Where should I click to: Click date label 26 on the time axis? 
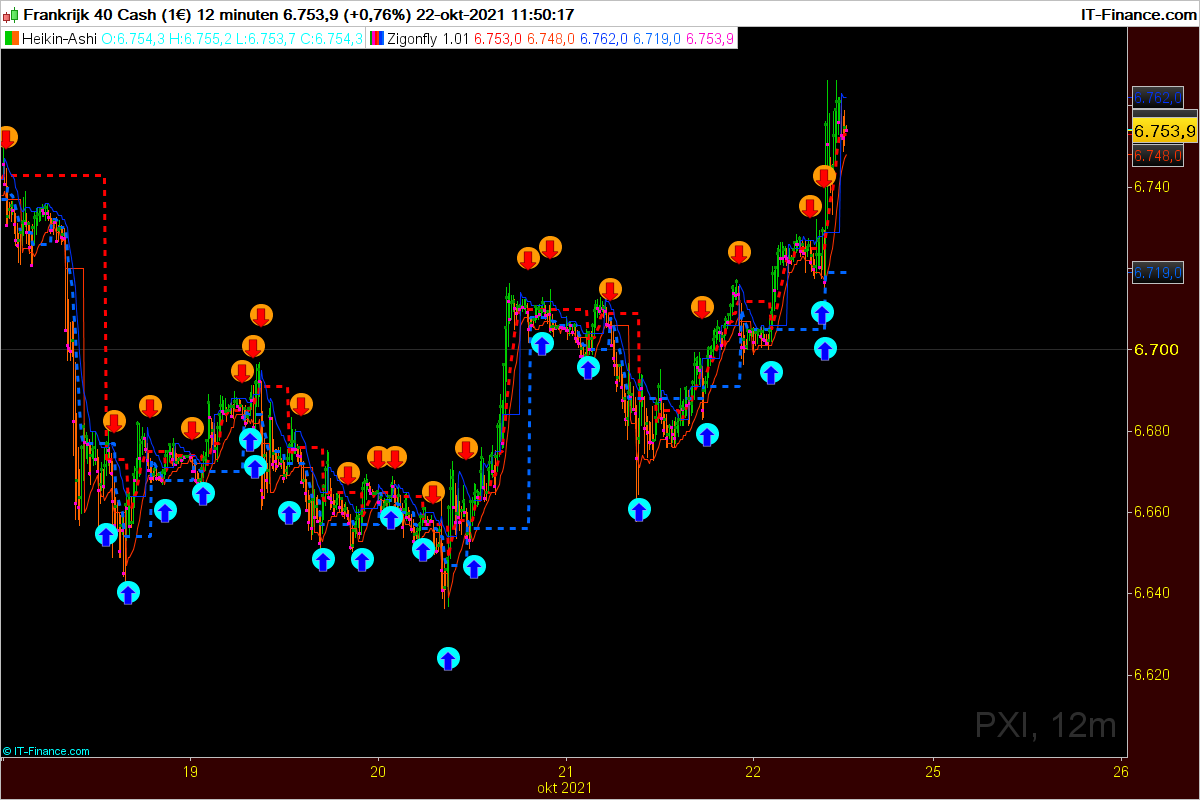tap(1120, 772)
